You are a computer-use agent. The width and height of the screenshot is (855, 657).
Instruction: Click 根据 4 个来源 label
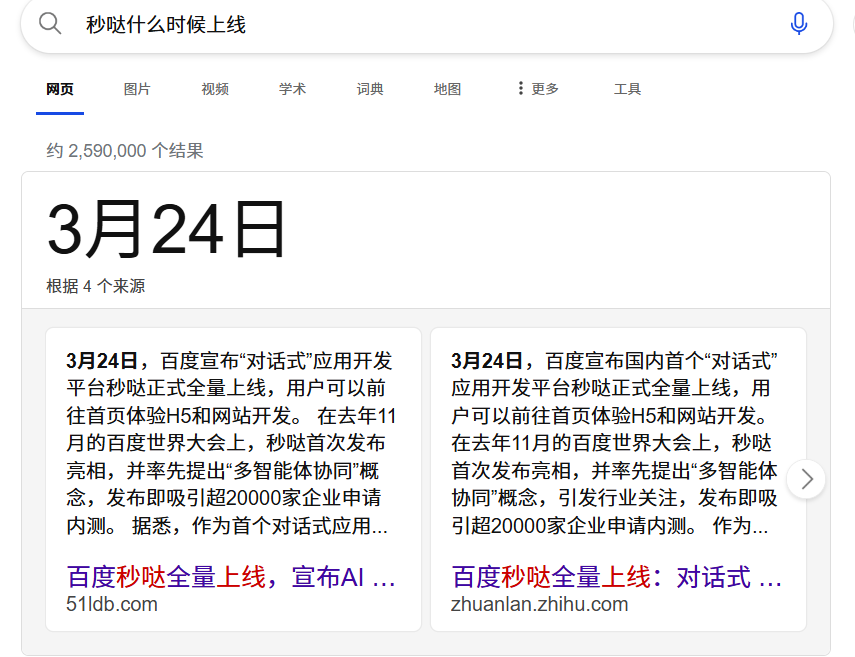coord(95,286)
